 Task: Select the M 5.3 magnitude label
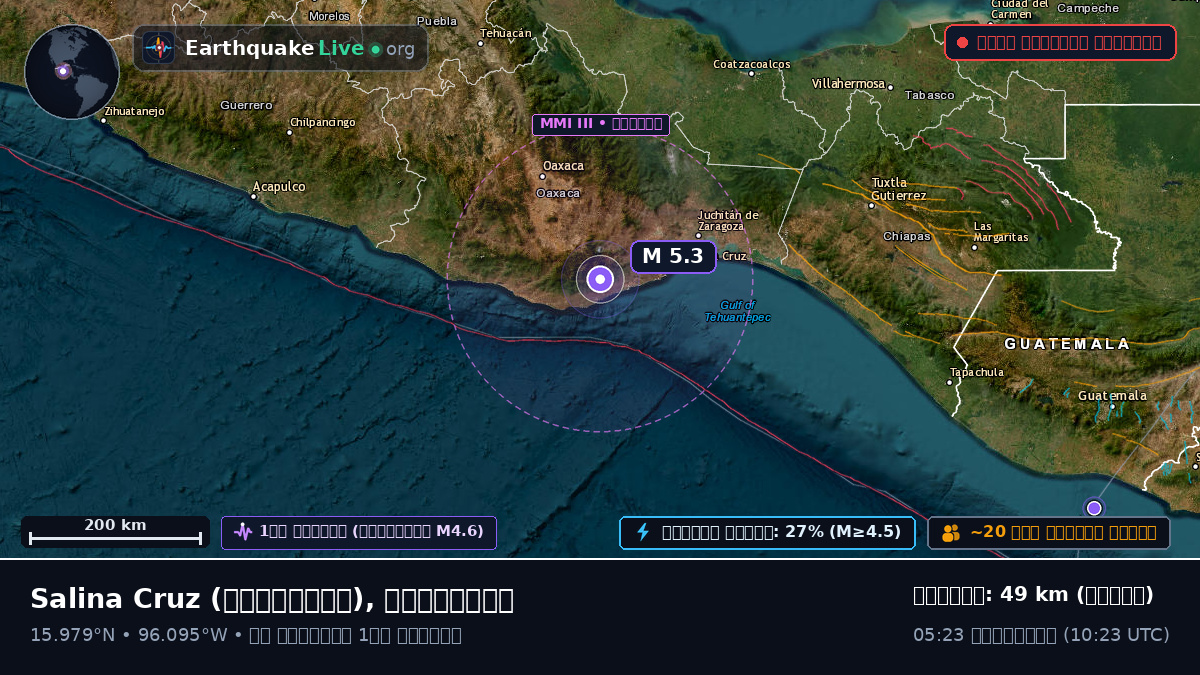tap(673, 256)
